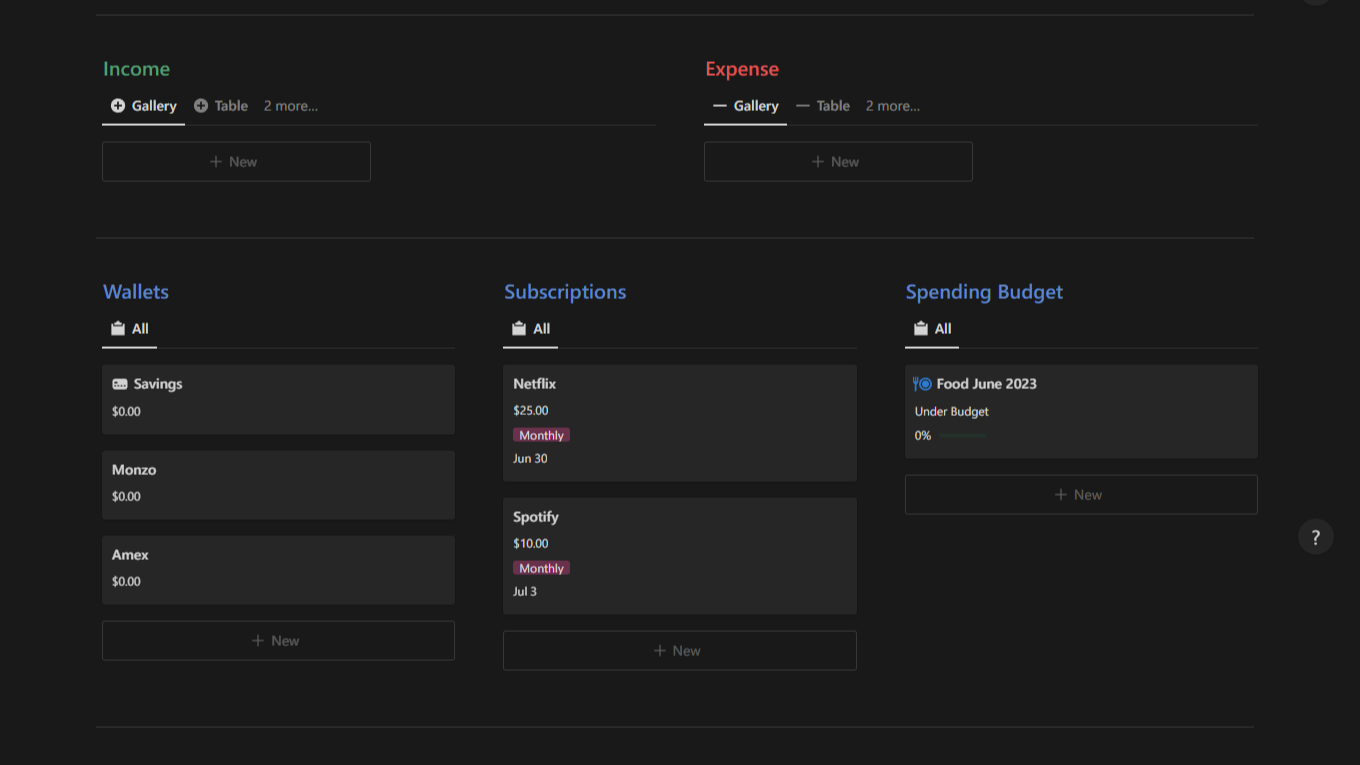Switch to the Expense Table view tab
Viewport: 1360px width, 765px height.
(823, 106)
